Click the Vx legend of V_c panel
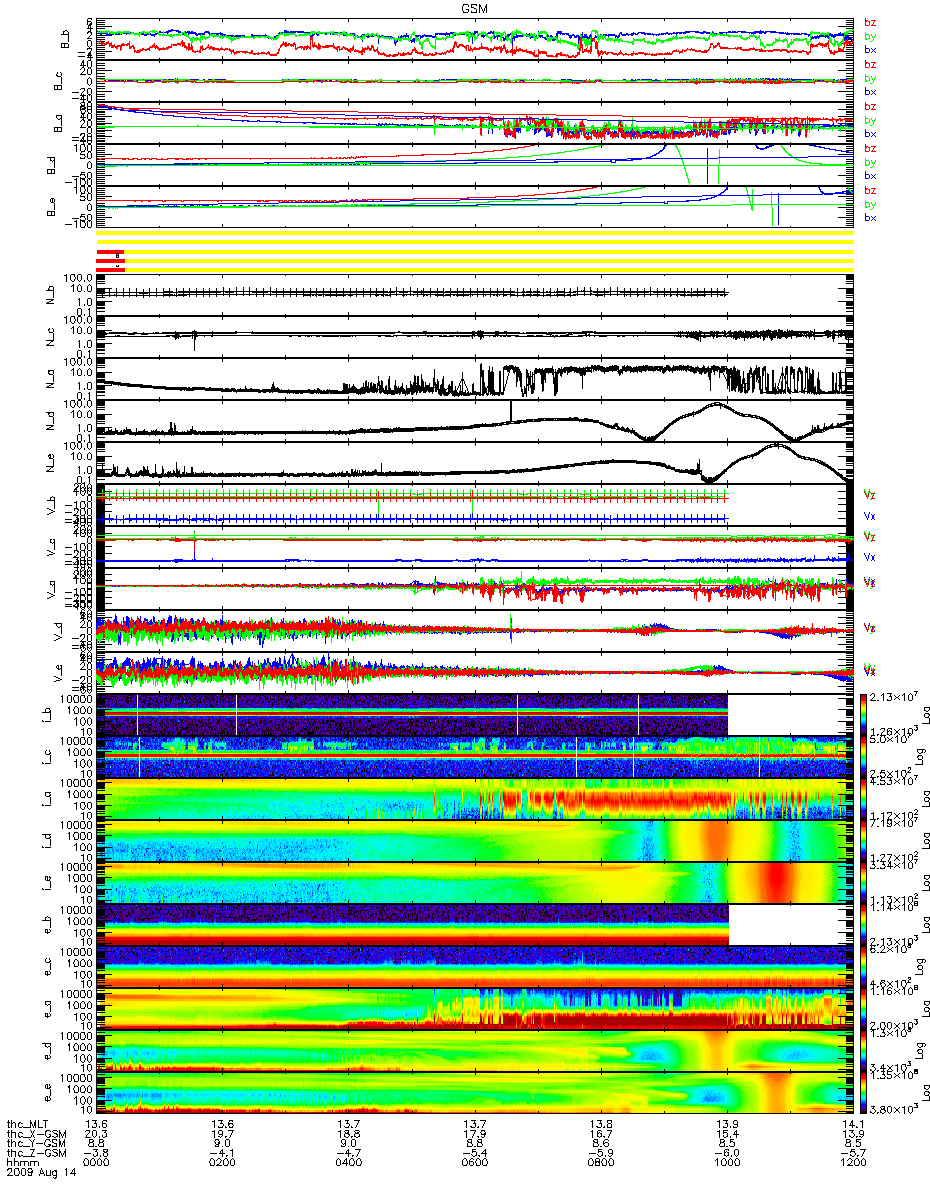The height and width of the screenshot is (1200, 930). point(870,558)
